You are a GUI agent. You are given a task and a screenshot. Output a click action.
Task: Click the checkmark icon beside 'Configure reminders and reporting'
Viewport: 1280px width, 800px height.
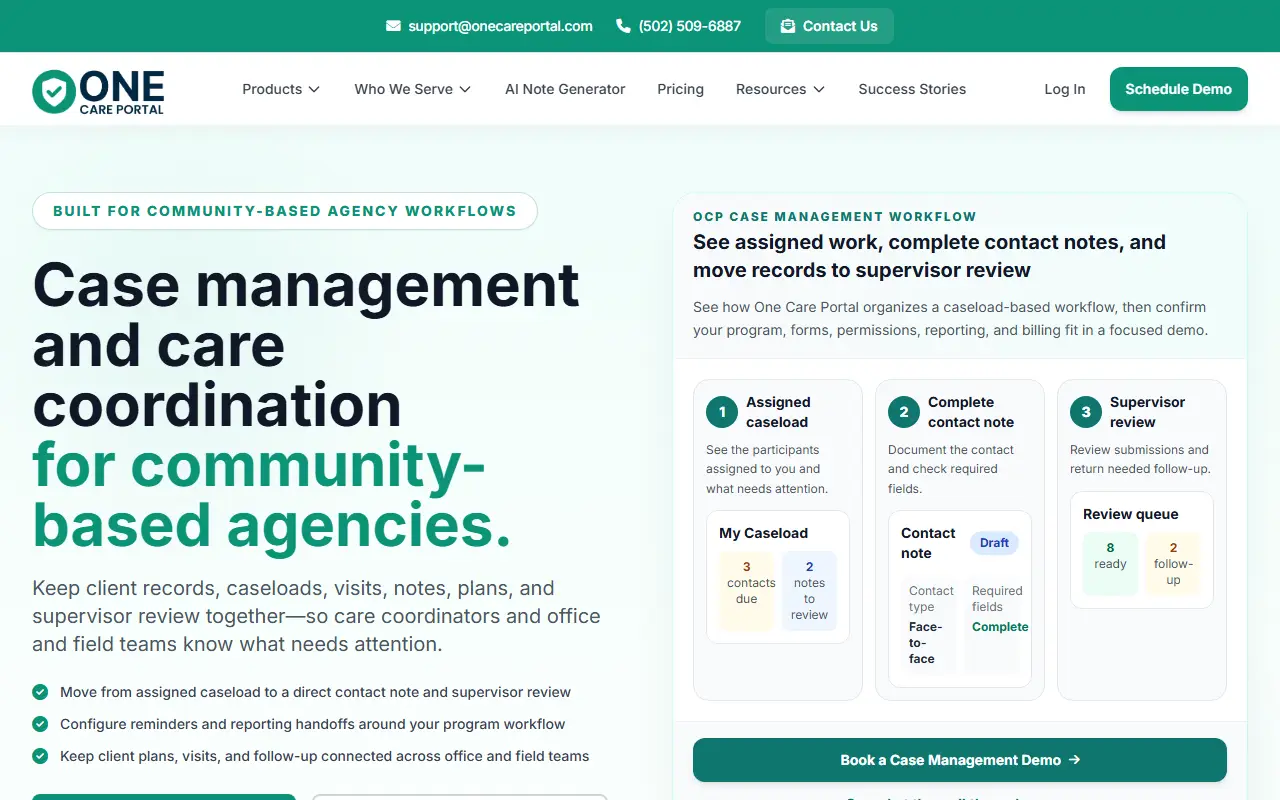coord(40,724)
